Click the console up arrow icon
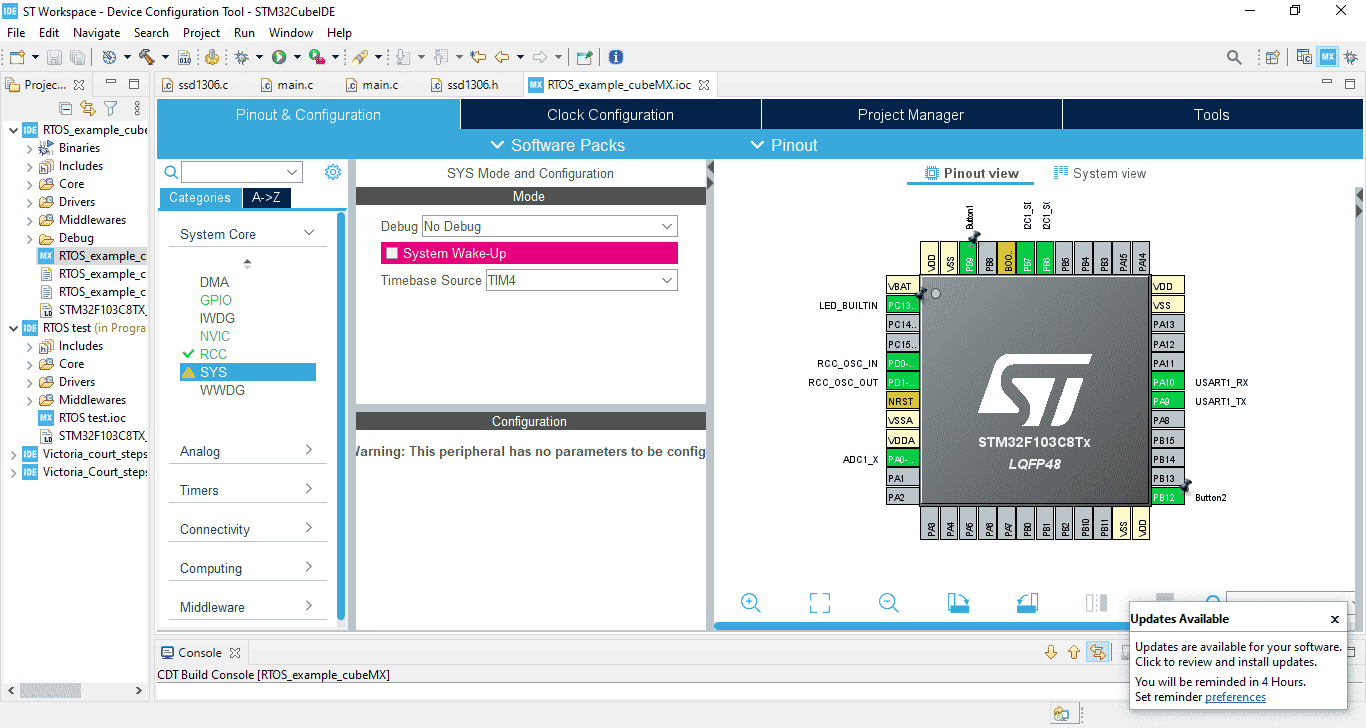The height and width of the screenshot is (728, 1366). (x=1074, y=652)
